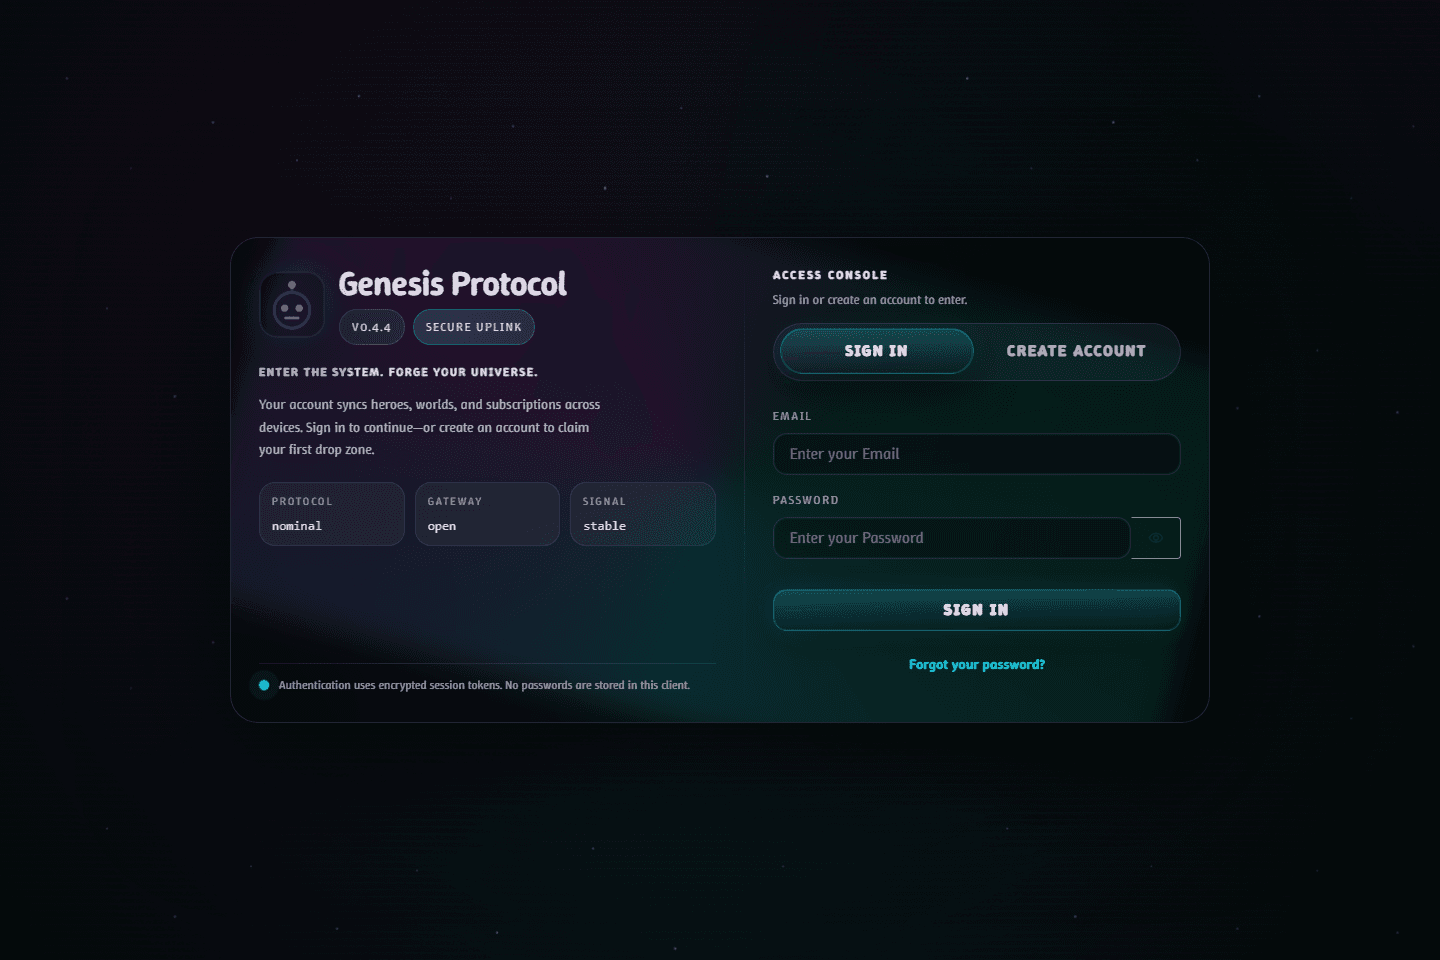Screen dimensions: 1440x960
Task: Click the Password field label
Action: [x=806, y=500]
